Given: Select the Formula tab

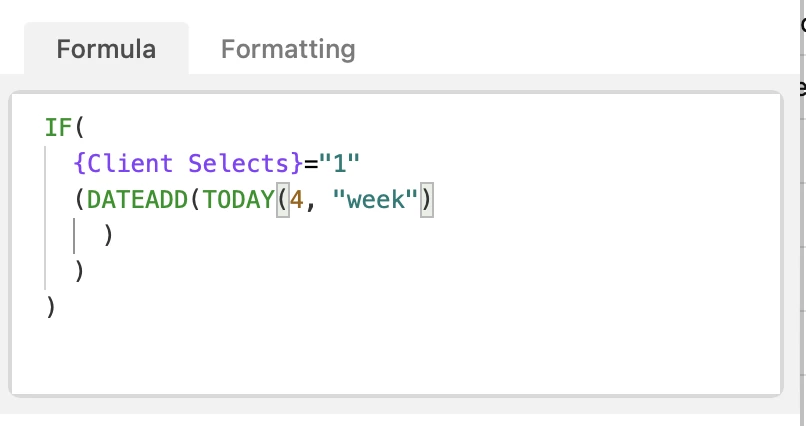Looking at the screenshot, I should [106, 49].
